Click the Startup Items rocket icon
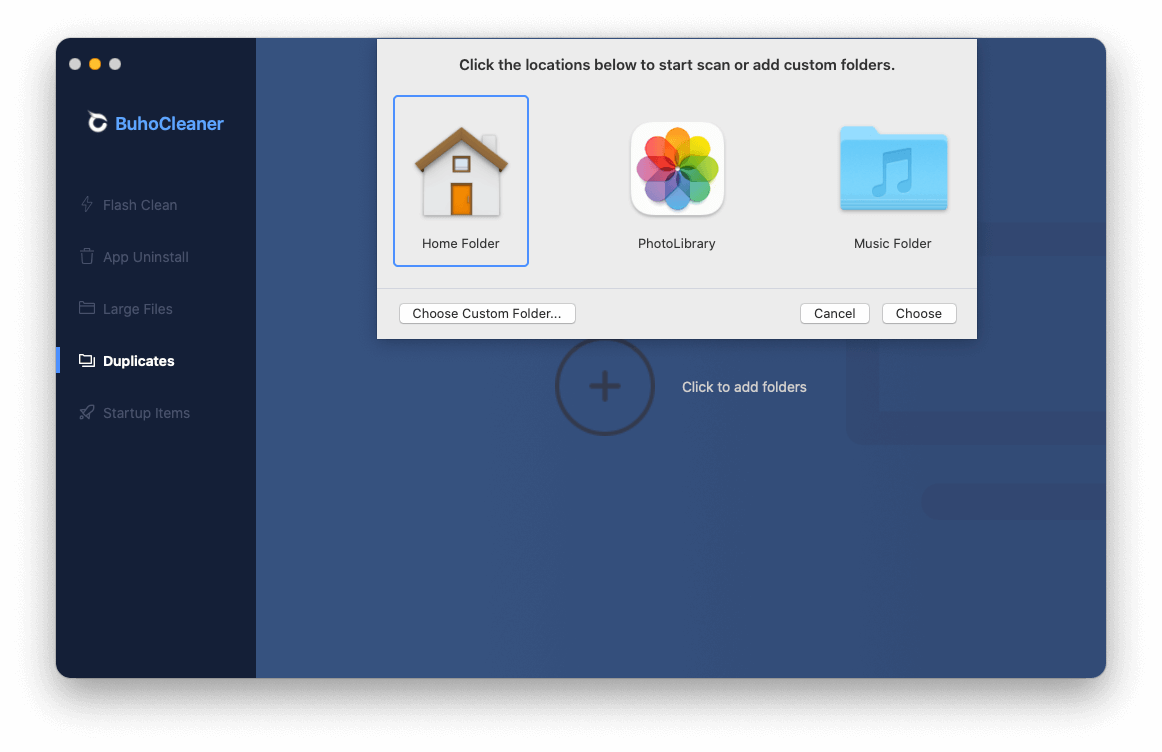The width and height of the screenshot is (1162, 752). tap(87, 413)
